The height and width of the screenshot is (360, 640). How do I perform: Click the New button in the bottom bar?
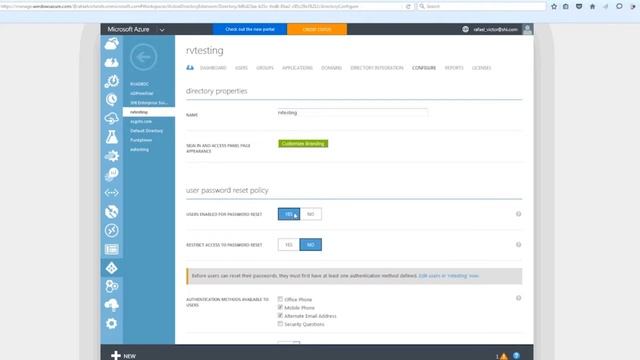pos(123,356)
